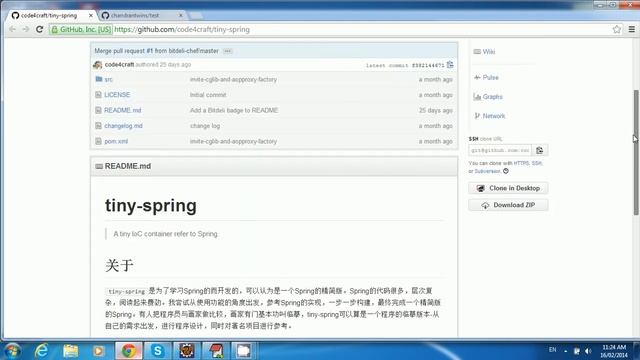
Task: Open the Windows Start menu
Action: (12, 351)
